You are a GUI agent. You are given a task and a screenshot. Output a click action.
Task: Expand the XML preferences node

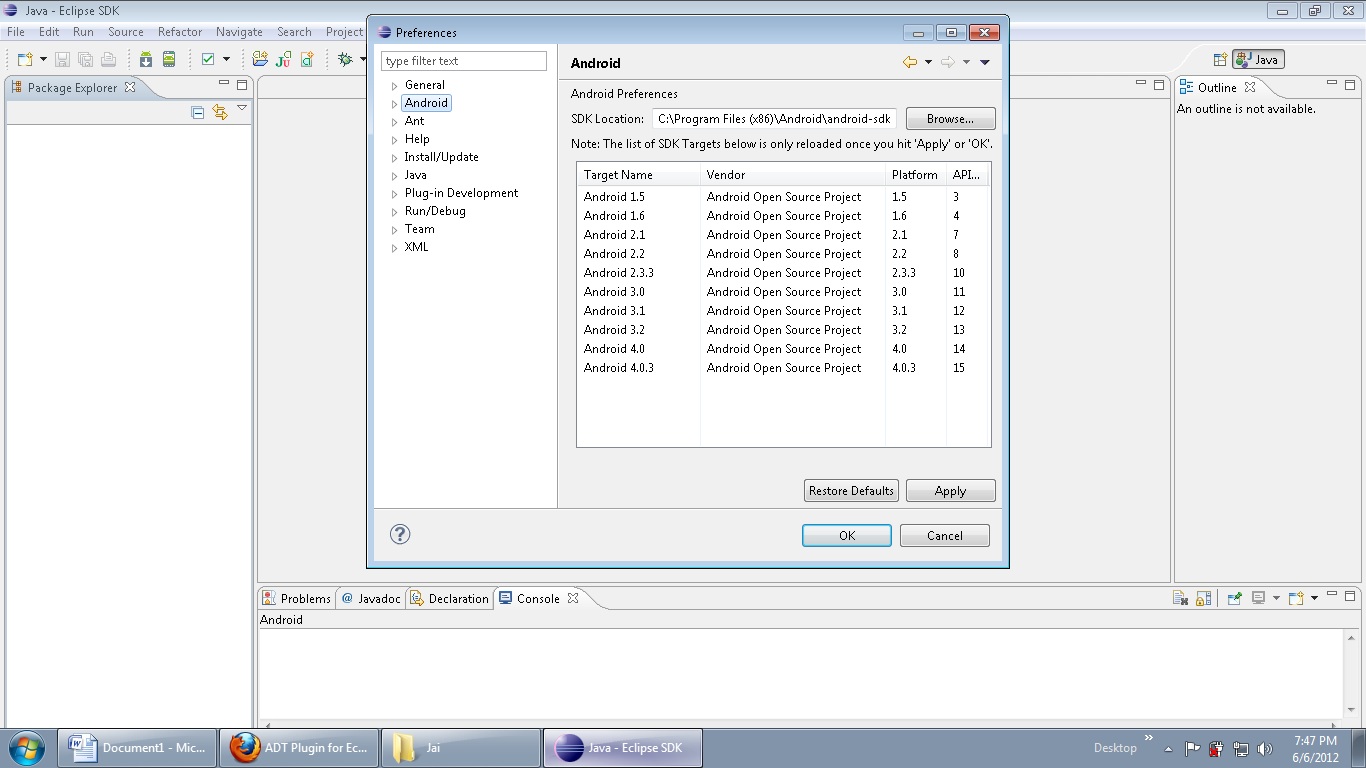coord(395,248)
